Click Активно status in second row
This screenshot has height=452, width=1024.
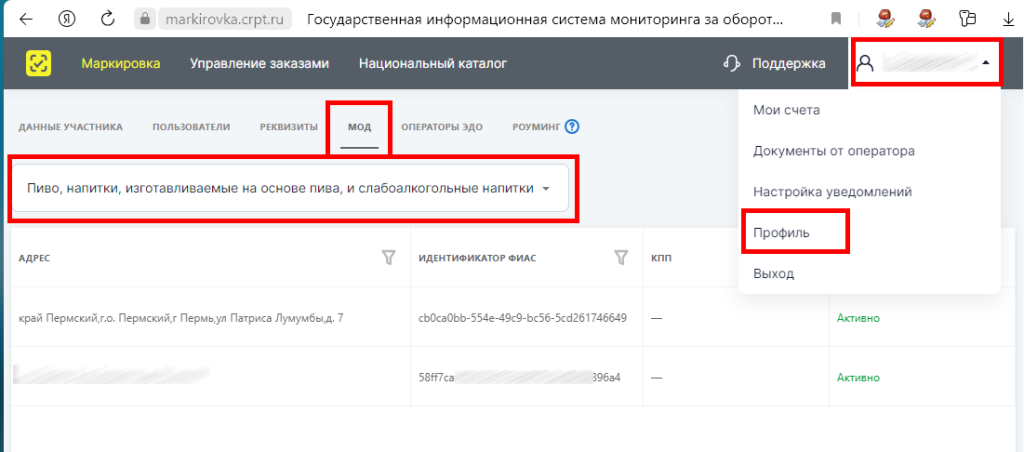(858, 378)
